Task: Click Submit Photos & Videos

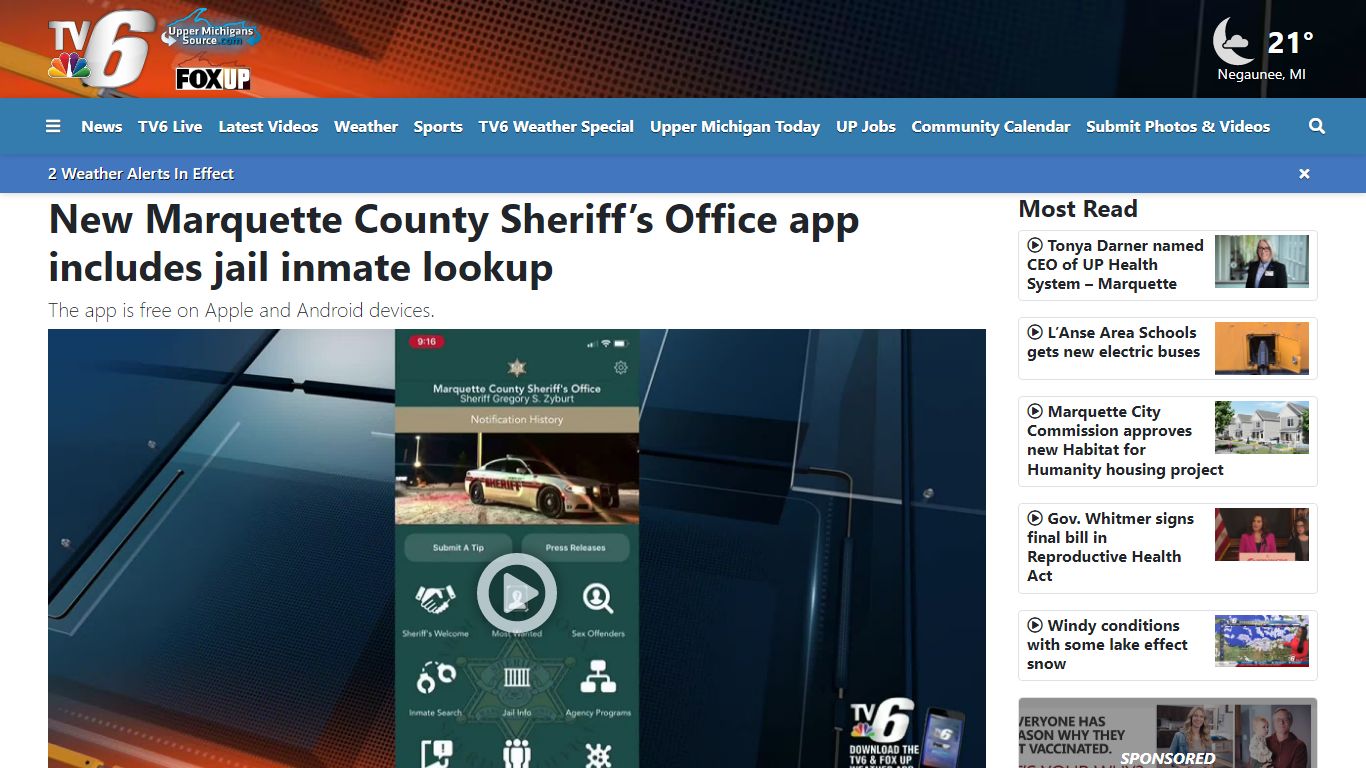Action: pyautogui.click(x=1178, y=126)
